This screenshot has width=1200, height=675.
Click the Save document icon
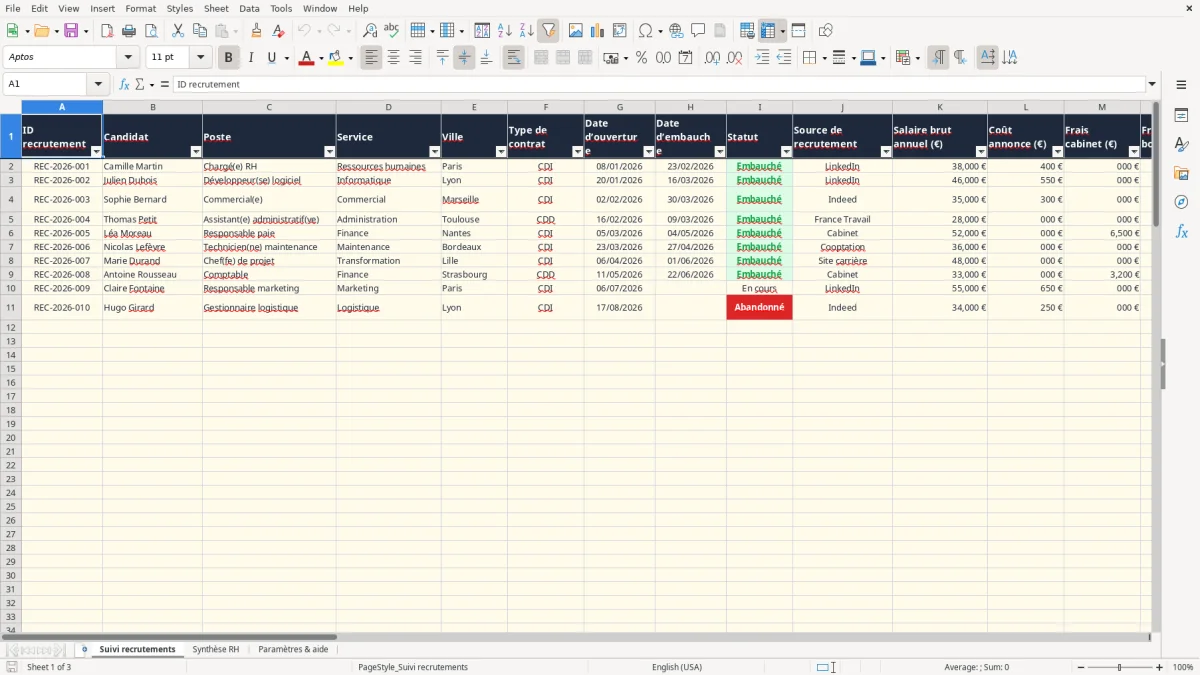[71, 31]
